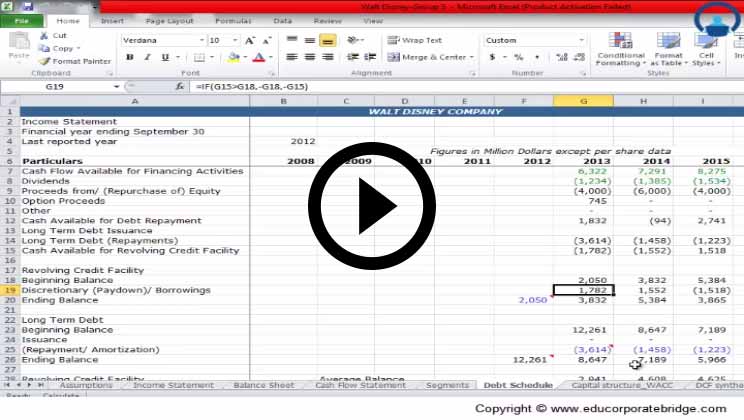Select the Format Painter tool
The width and height of the screenshot is (744, 420).
pos(45,61)
